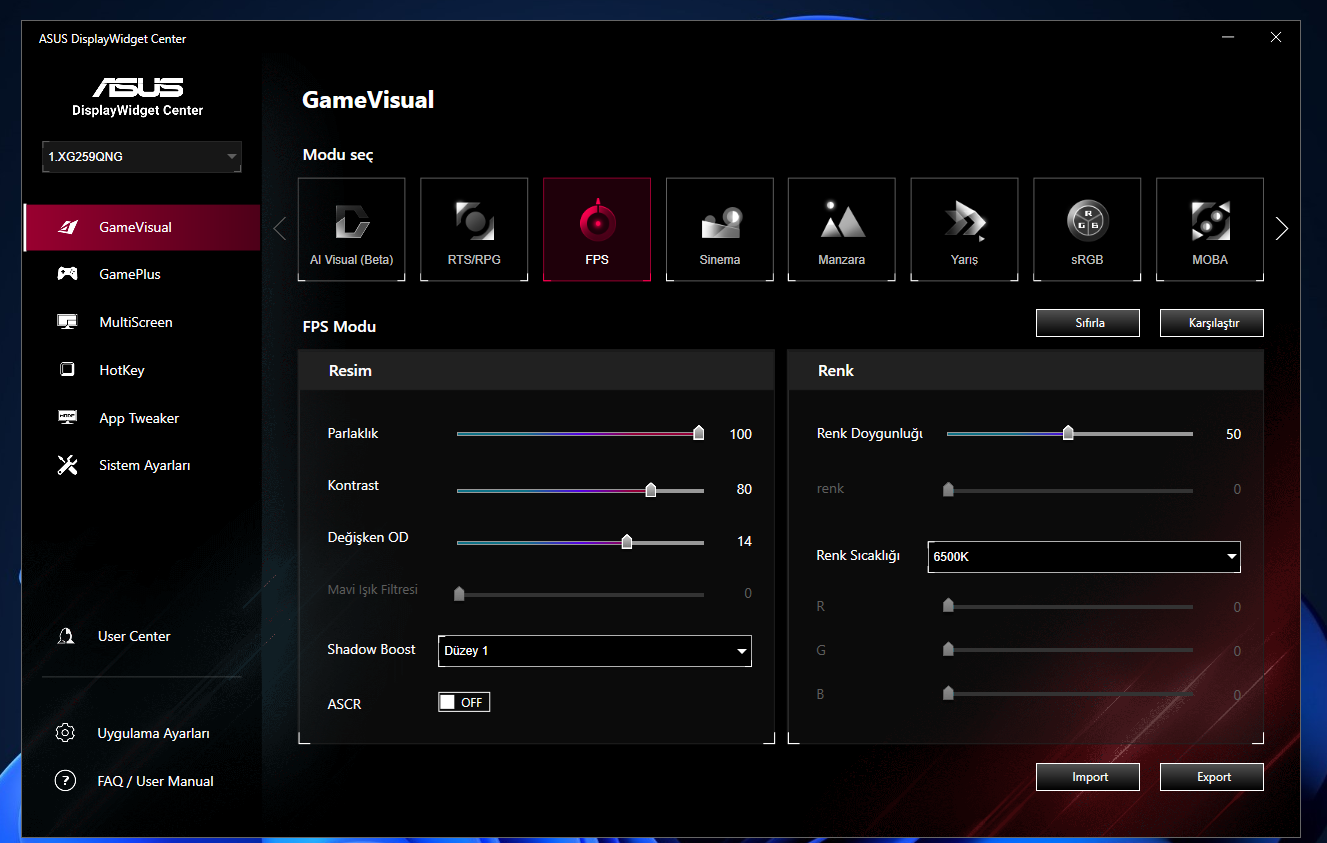Click the Sistem Ayarları tools icon

click(x=67, y=465)
